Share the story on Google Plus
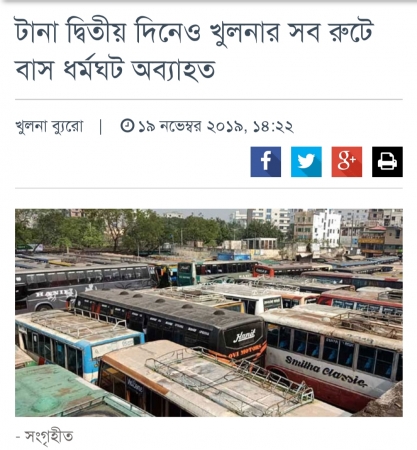 click(x=347, y=162)
